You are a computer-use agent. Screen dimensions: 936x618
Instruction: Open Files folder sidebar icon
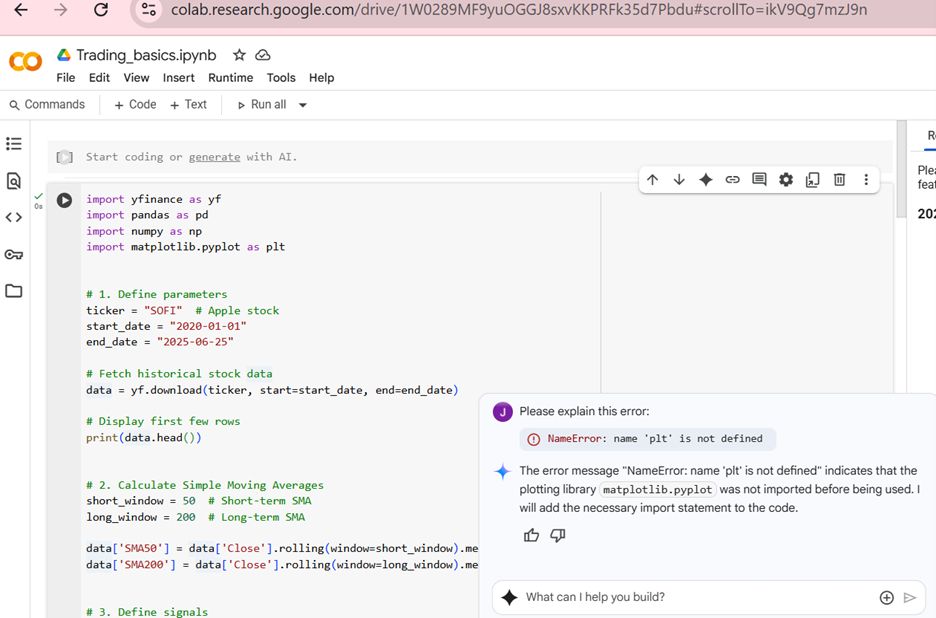(14, 291)
